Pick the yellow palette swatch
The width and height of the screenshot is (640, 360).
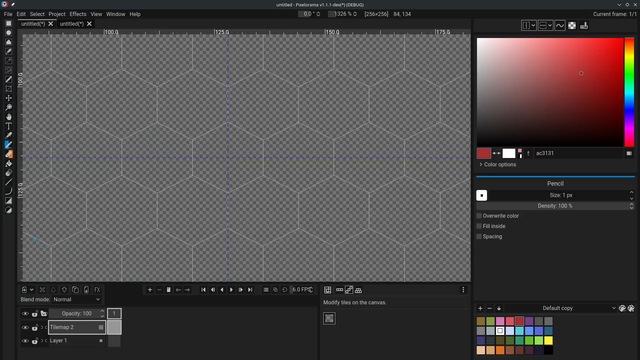[549, 340]
